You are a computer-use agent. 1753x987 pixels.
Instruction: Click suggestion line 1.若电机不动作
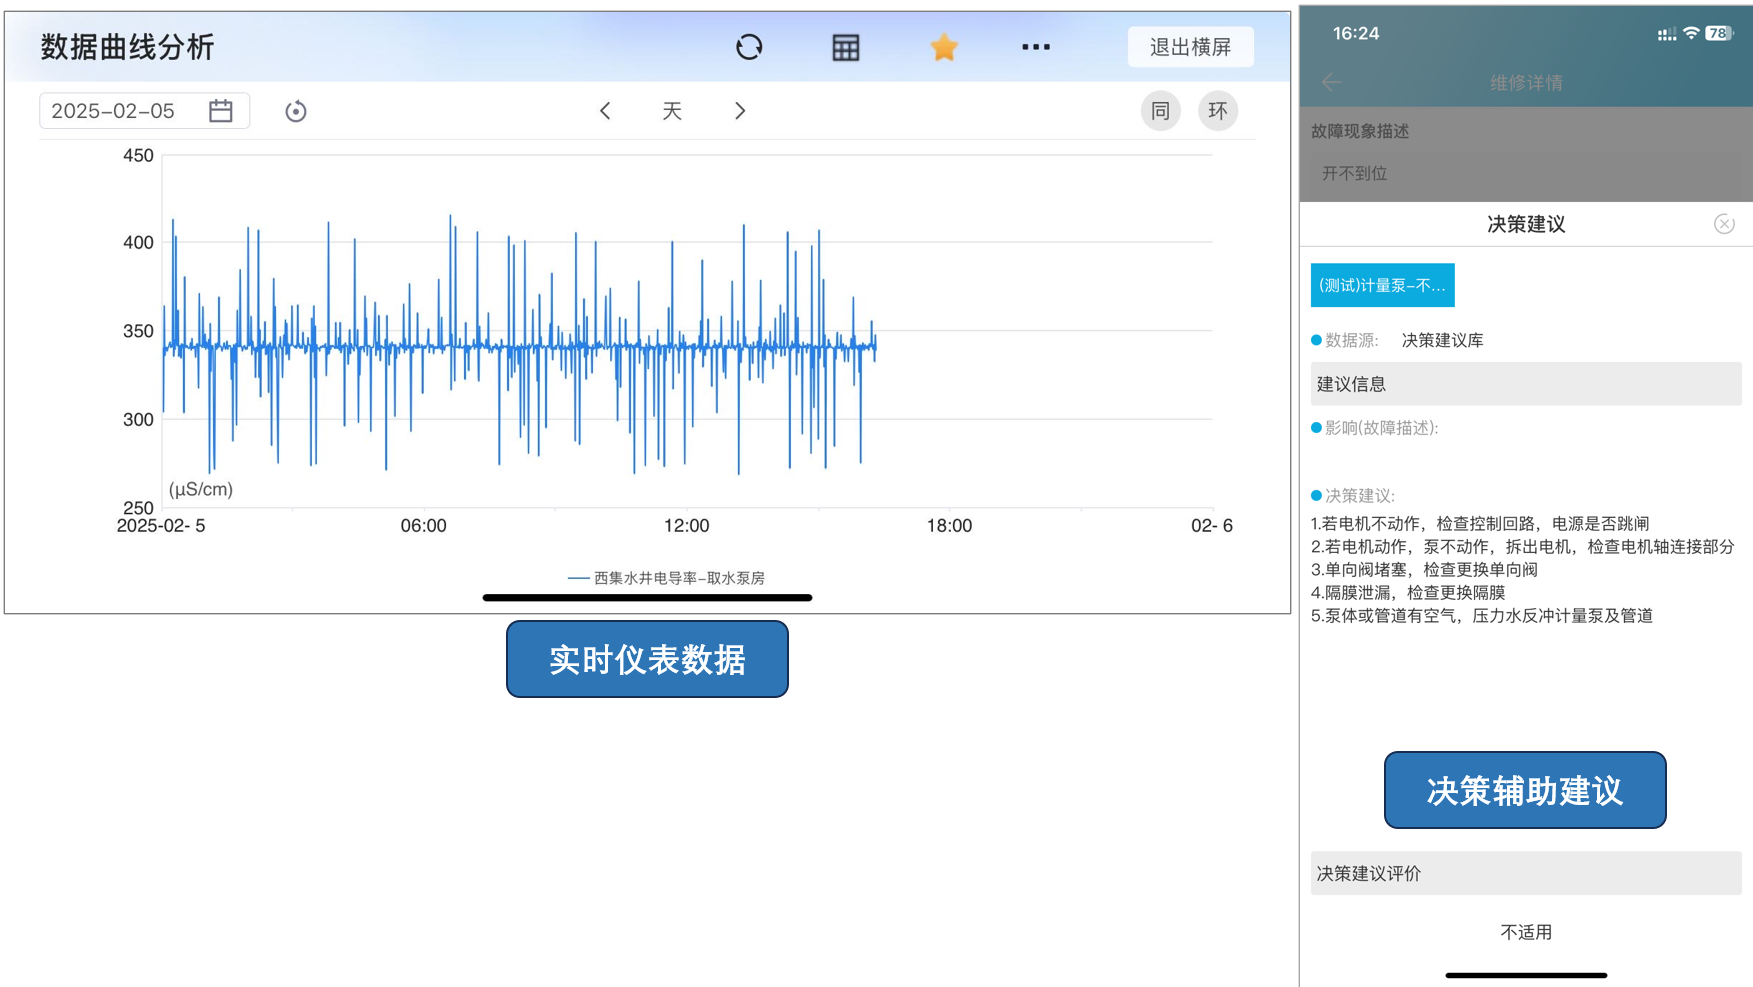(x=1480, y=523)
